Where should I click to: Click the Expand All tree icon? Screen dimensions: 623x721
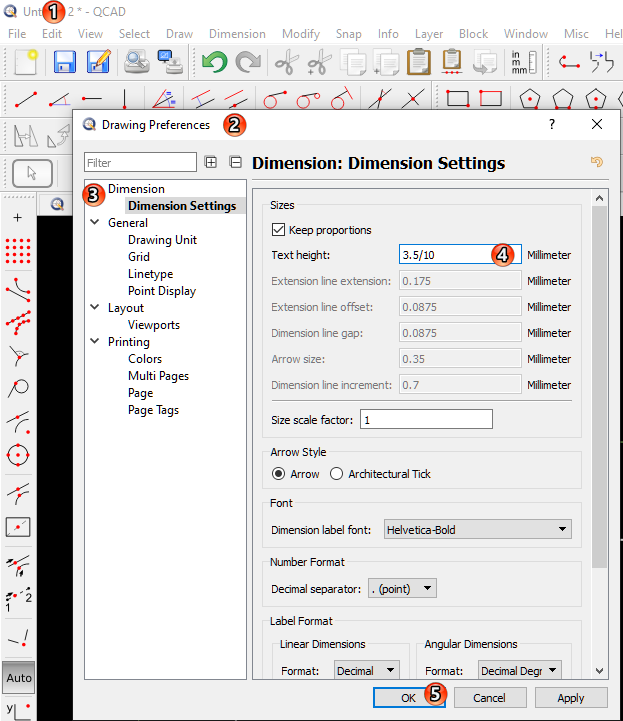(211, 162)
